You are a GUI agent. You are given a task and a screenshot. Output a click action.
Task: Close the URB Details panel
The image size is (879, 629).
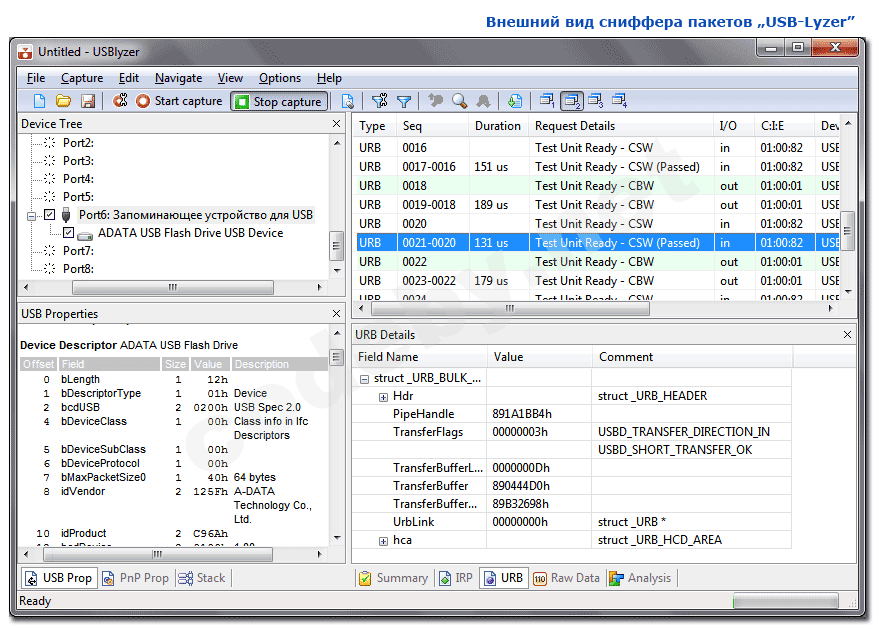(x=848, y=335)
